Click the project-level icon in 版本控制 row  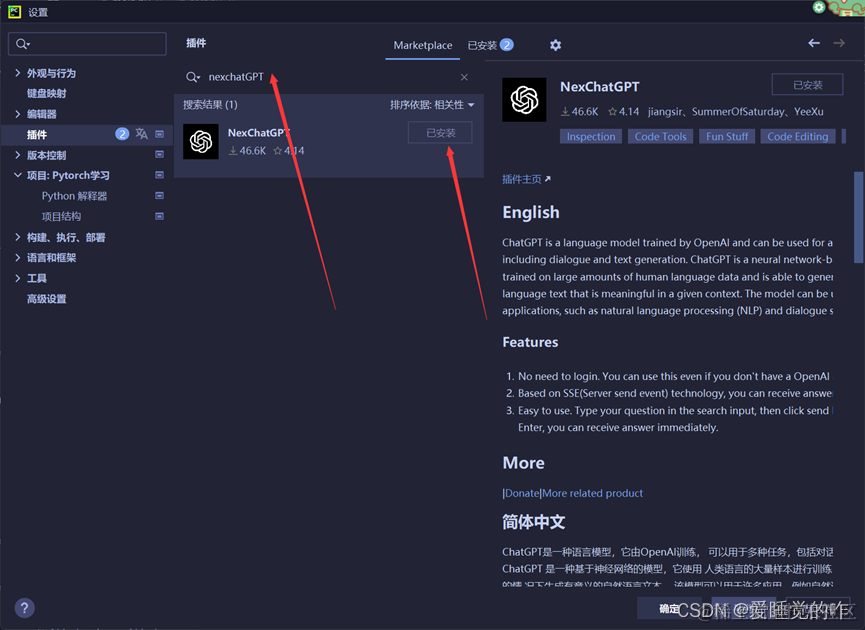tap(159, 154)
